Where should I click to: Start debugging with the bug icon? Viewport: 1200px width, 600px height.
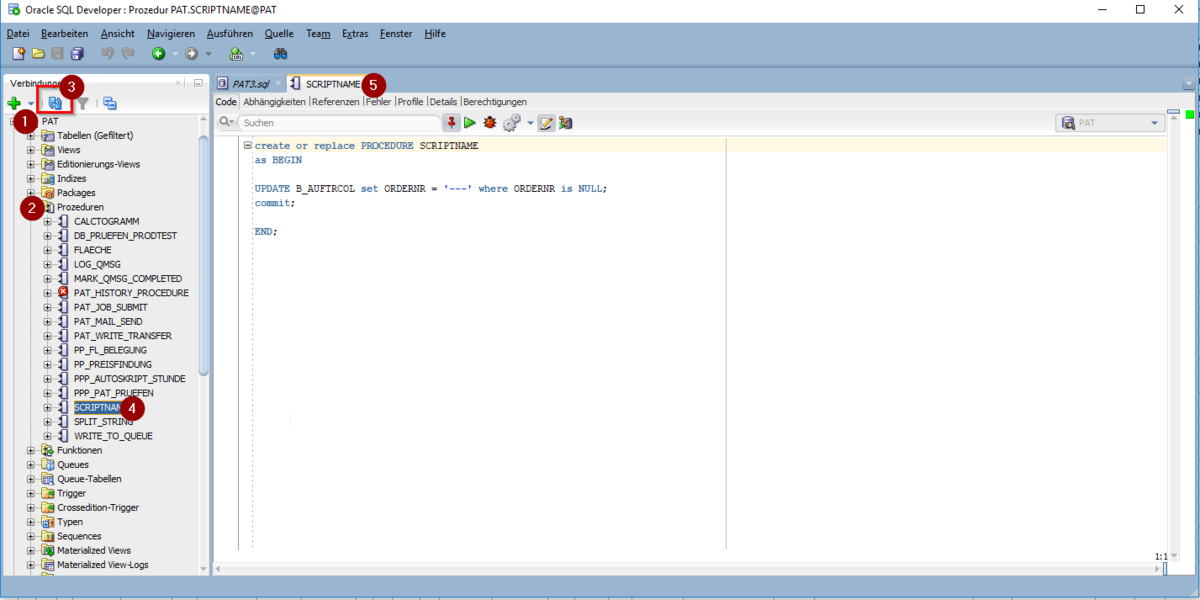(489, 122)
